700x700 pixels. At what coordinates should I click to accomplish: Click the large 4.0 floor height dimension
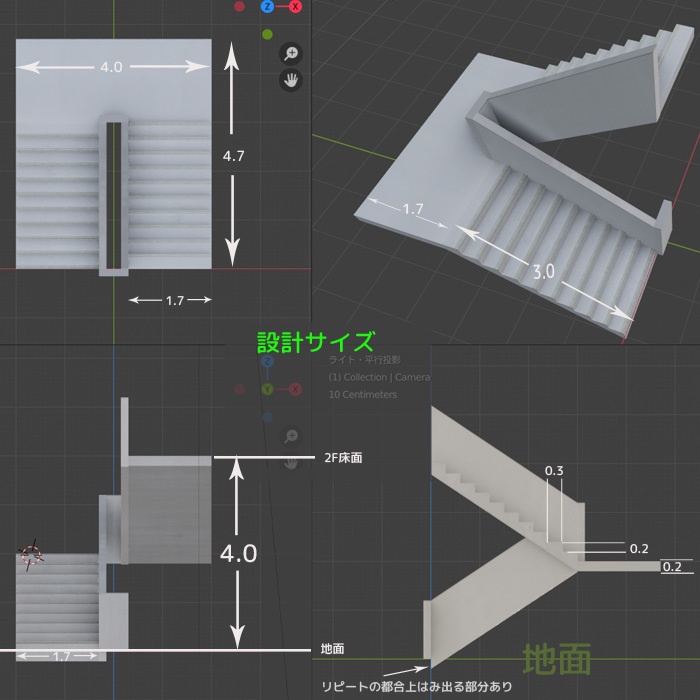coord(239,554)
